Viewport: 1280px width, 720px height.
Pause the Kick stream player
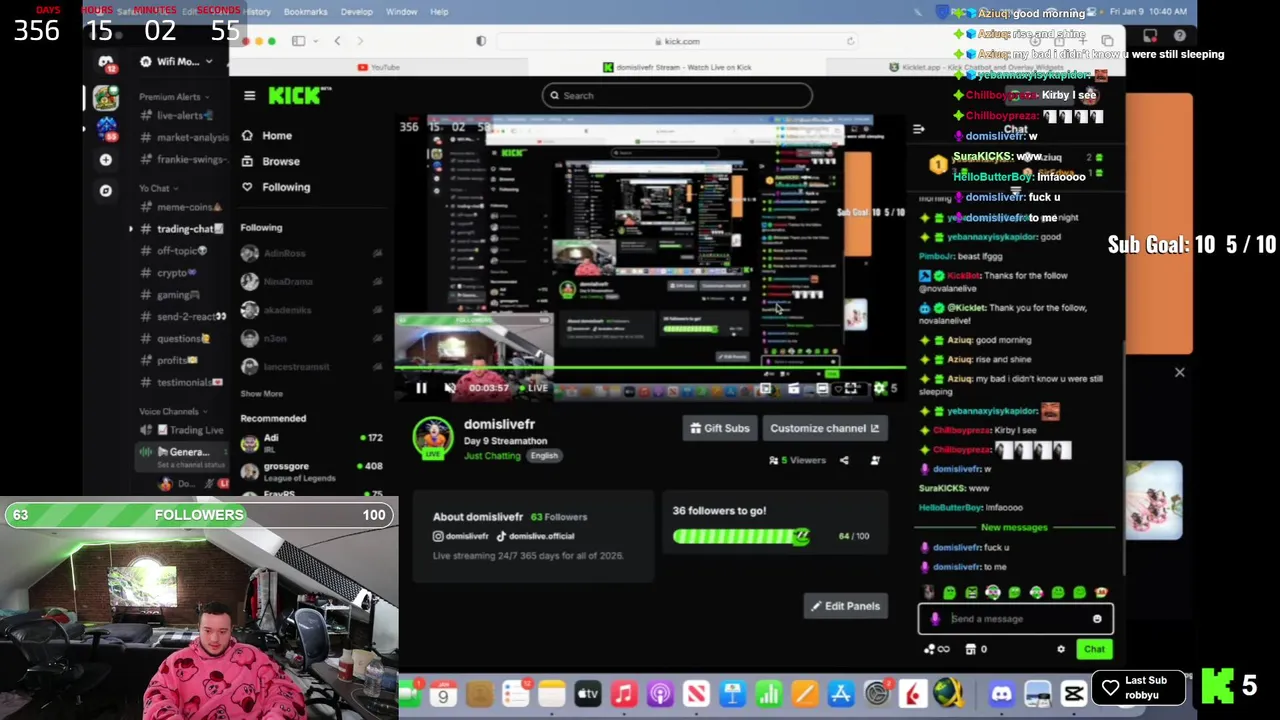pos(421,388)
